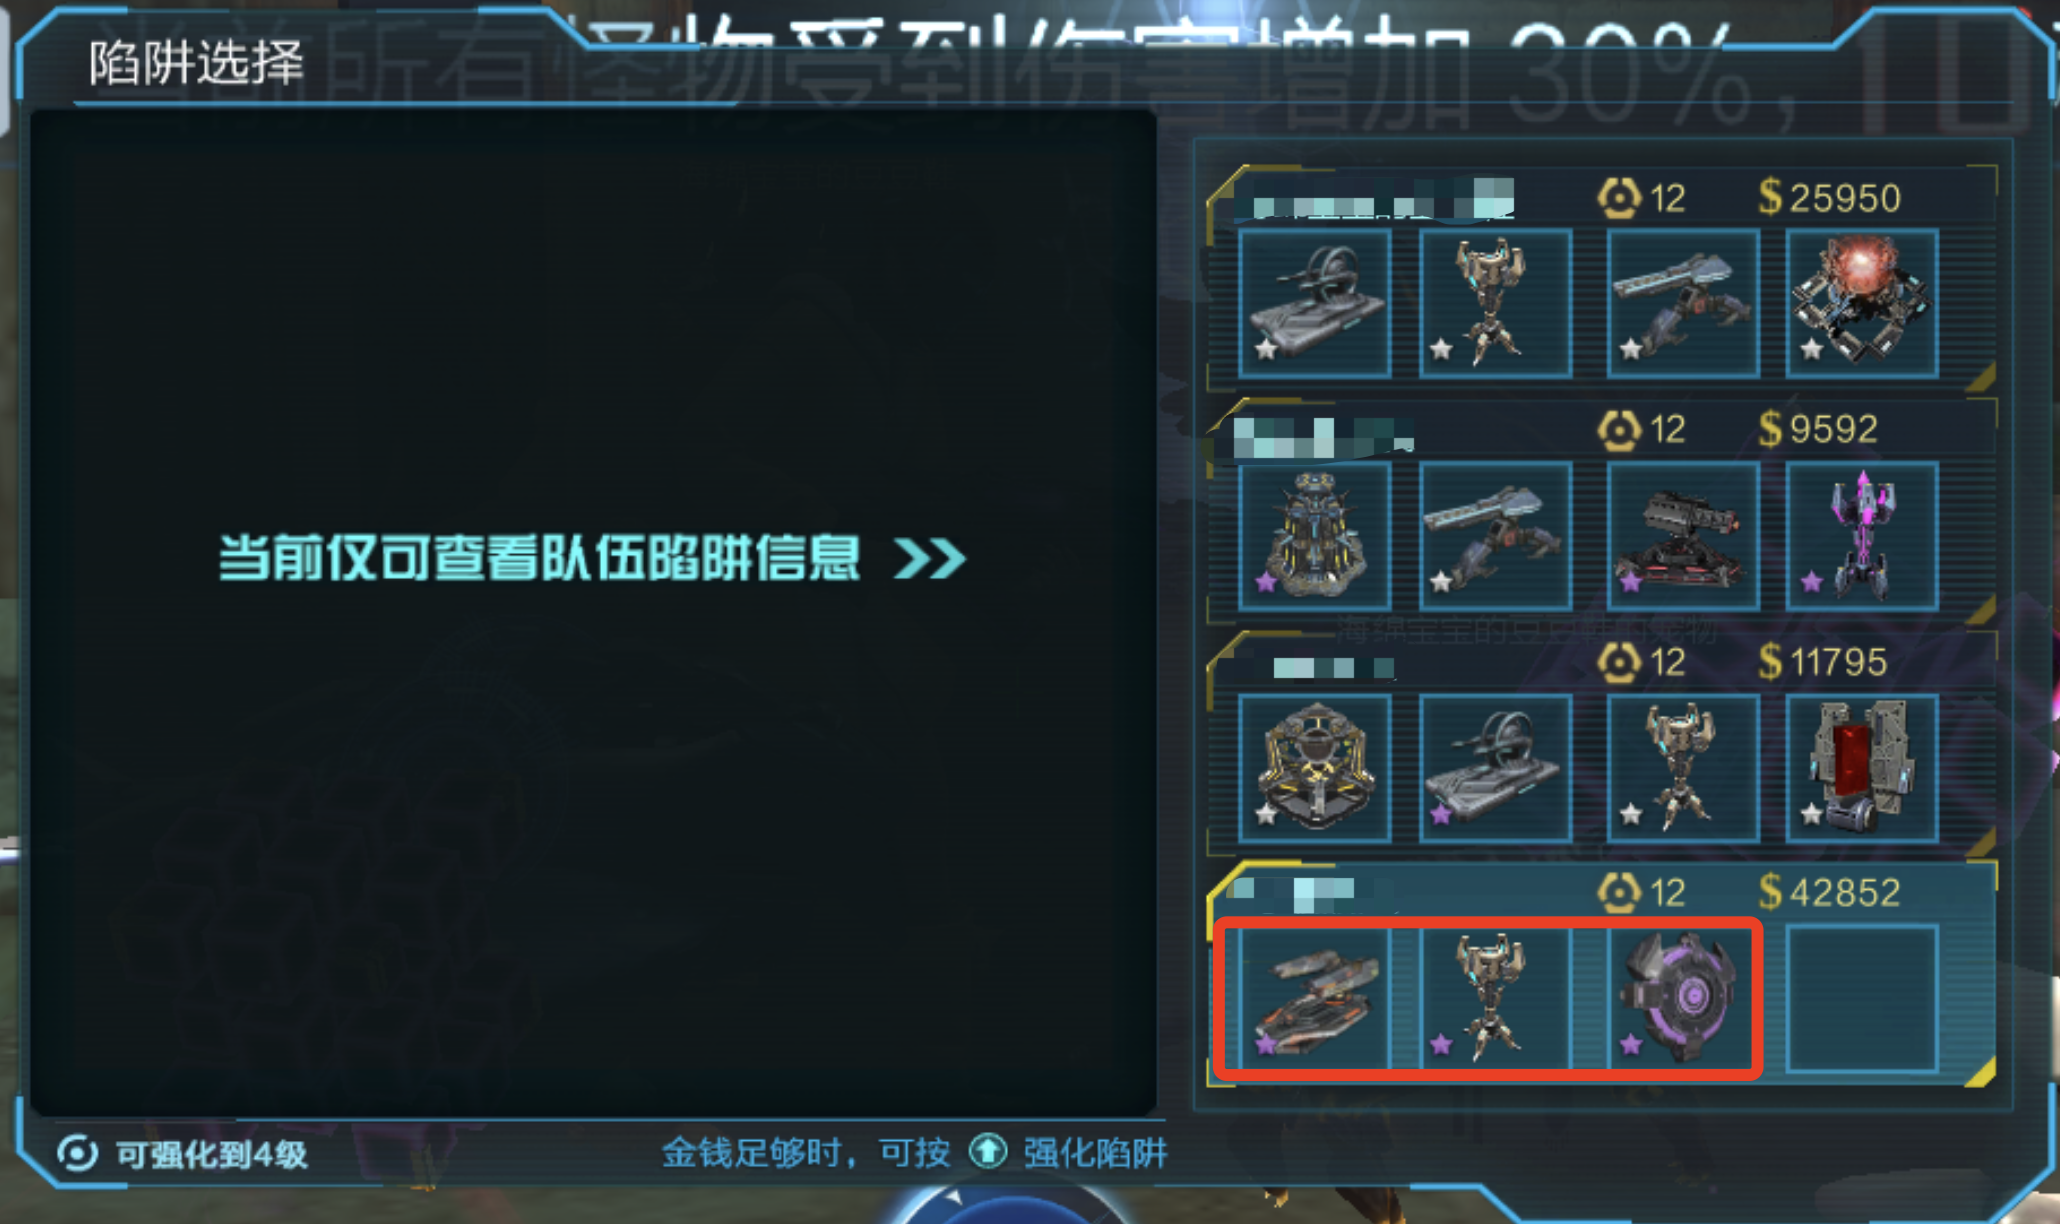Select the rail gun trap in first row

tap(1683, 303)
